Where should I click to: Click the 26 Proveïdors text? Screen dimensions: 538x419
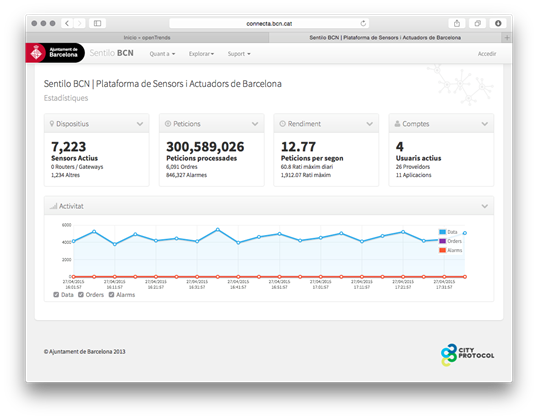click(x=413, y=167)
